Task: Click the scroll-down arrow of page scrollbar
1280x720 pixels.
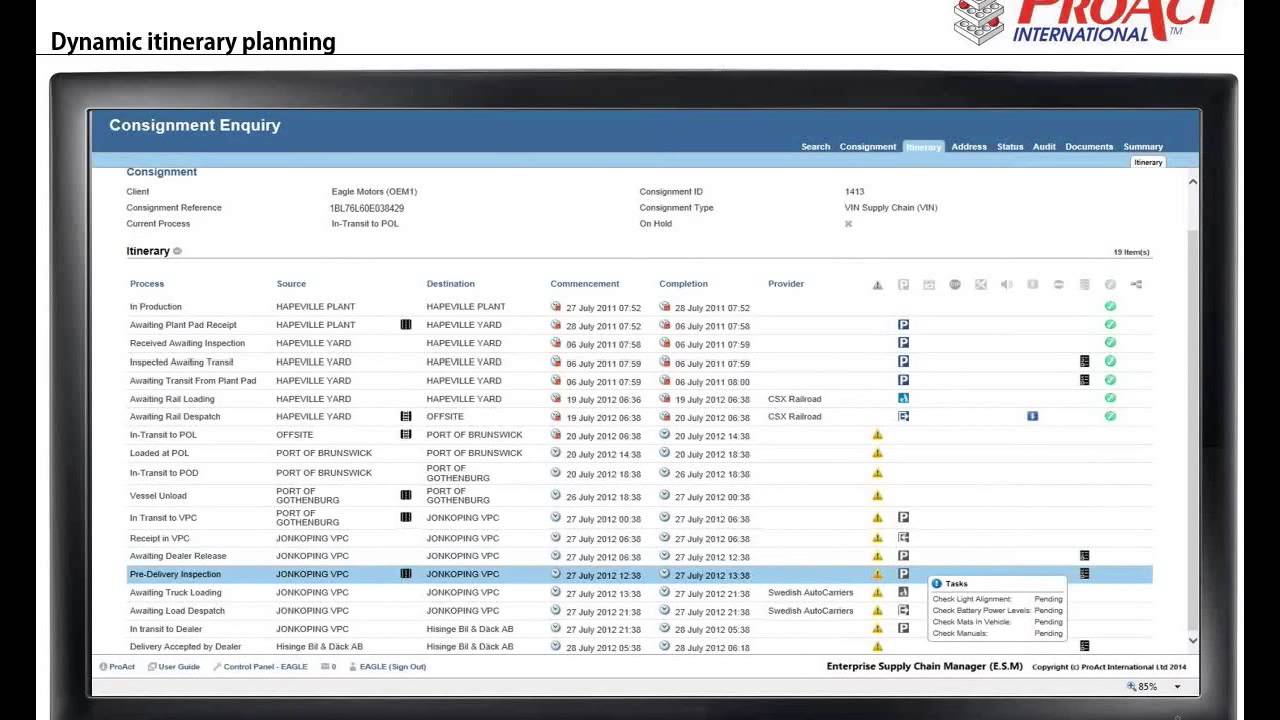Action: (1192, 641)
